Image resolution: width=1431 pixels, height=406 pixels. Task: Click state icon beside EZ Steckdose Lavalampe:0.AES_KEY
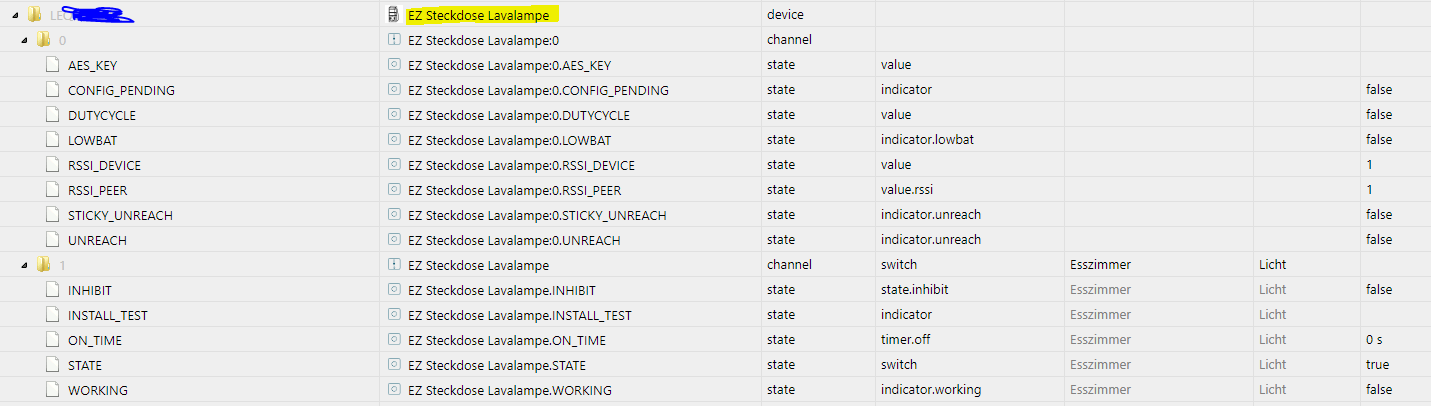click(394, 65)
